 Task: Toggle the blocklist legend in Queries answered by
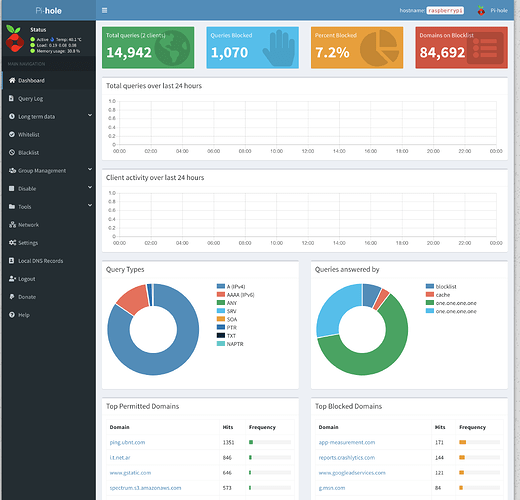(x=441, y=286)
